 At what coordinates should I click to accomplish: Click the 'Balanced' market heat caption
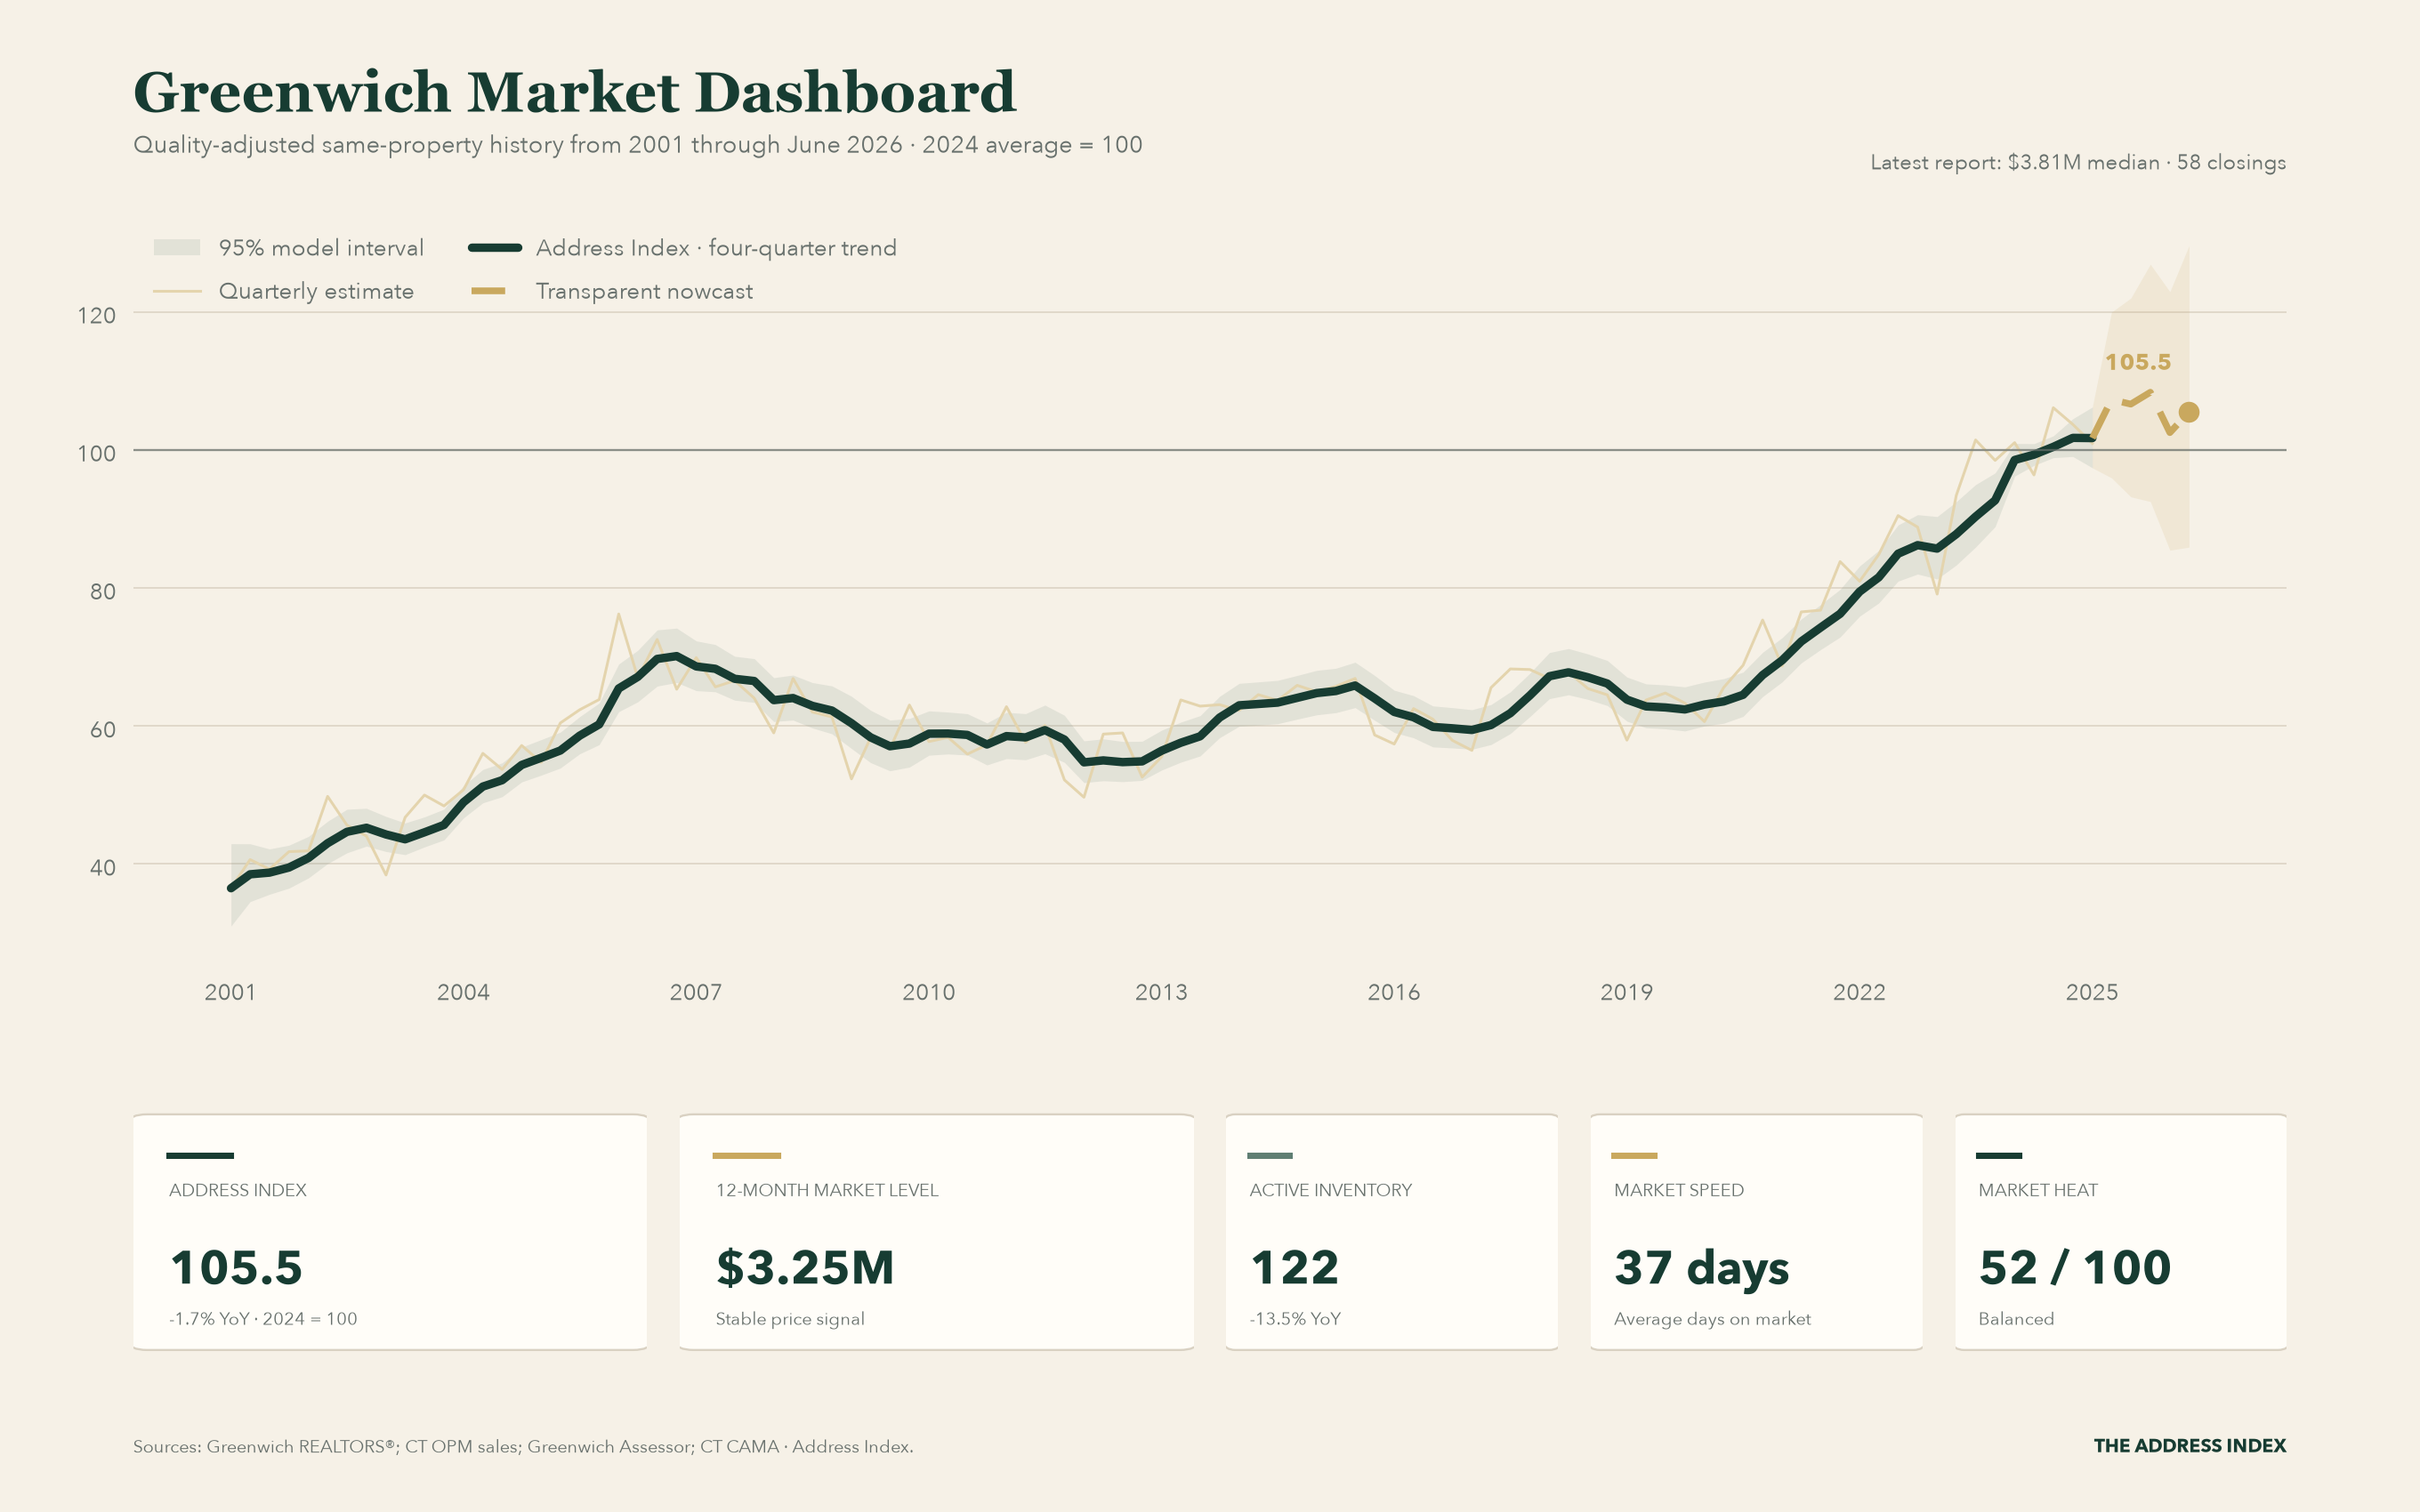[2016, 1319]
